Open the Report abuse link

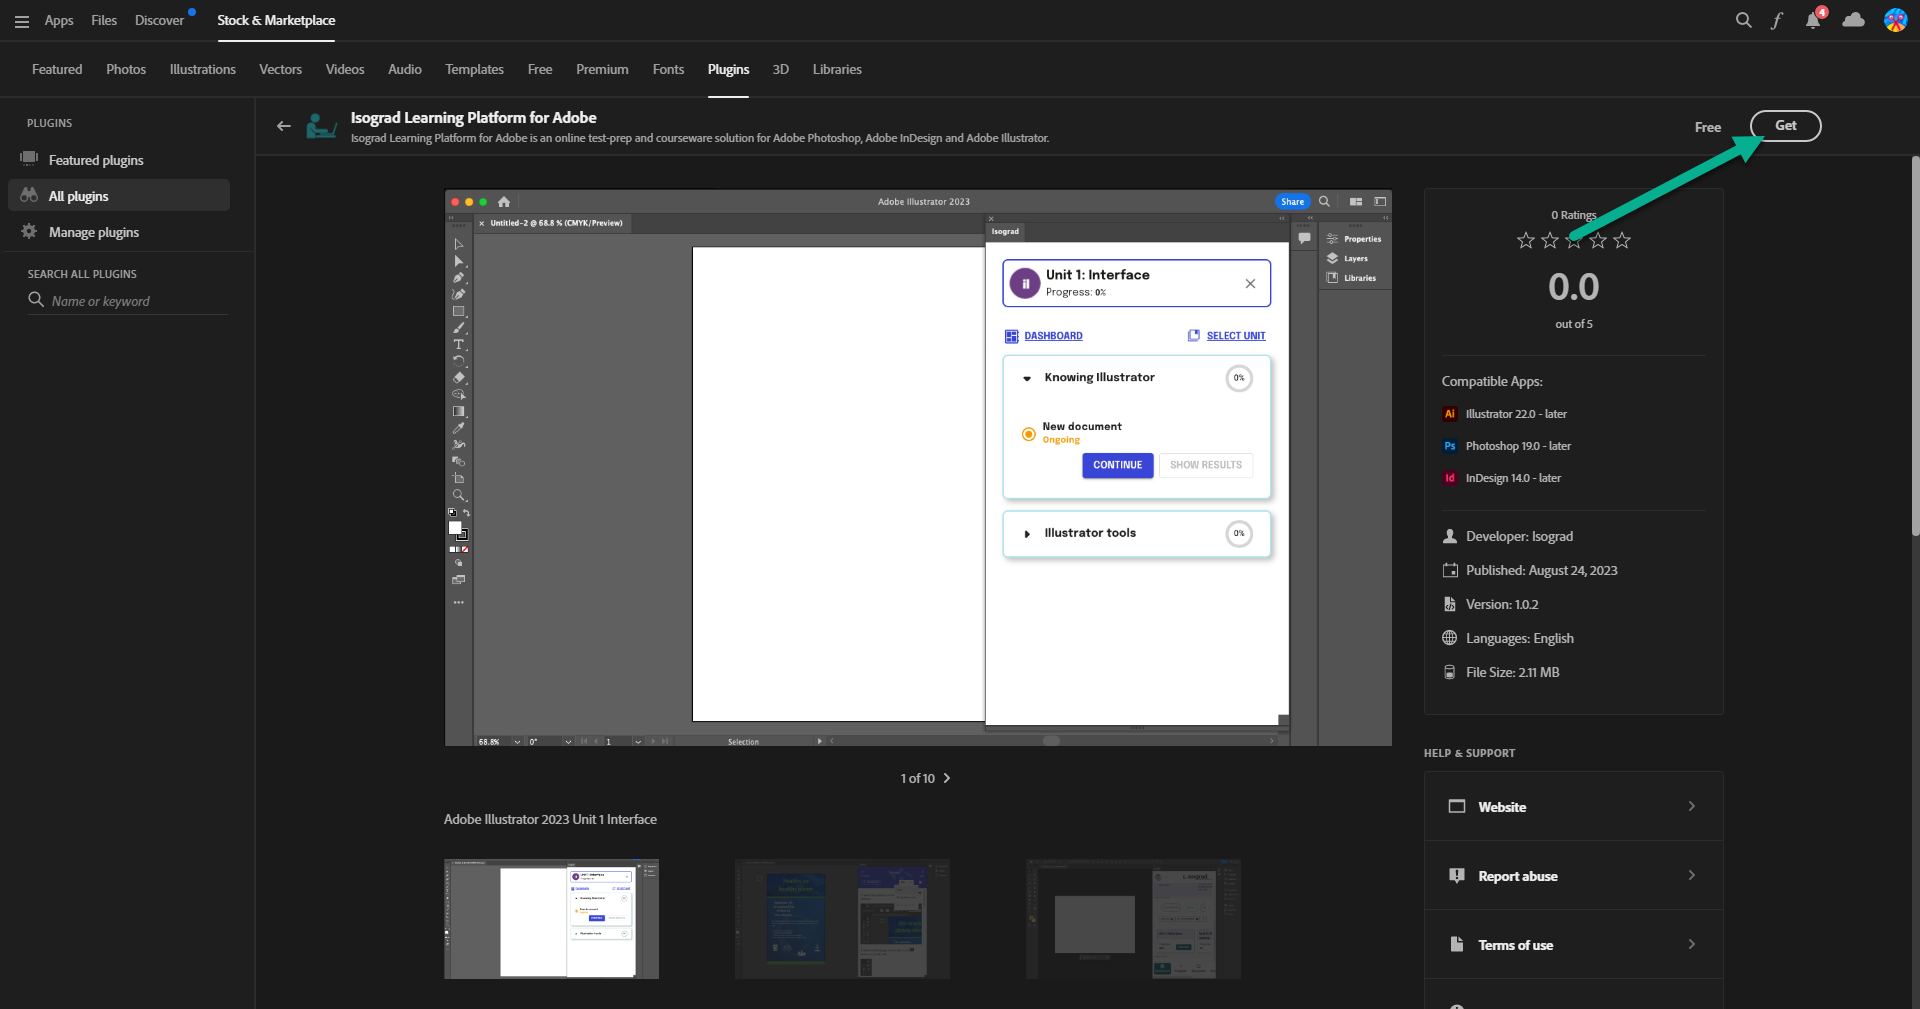tap(1574, 875)
